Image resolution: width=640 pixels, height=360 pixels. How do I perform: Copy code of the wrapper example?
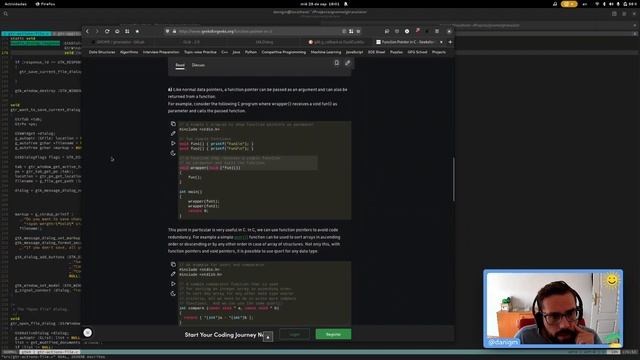click(173, 124)
